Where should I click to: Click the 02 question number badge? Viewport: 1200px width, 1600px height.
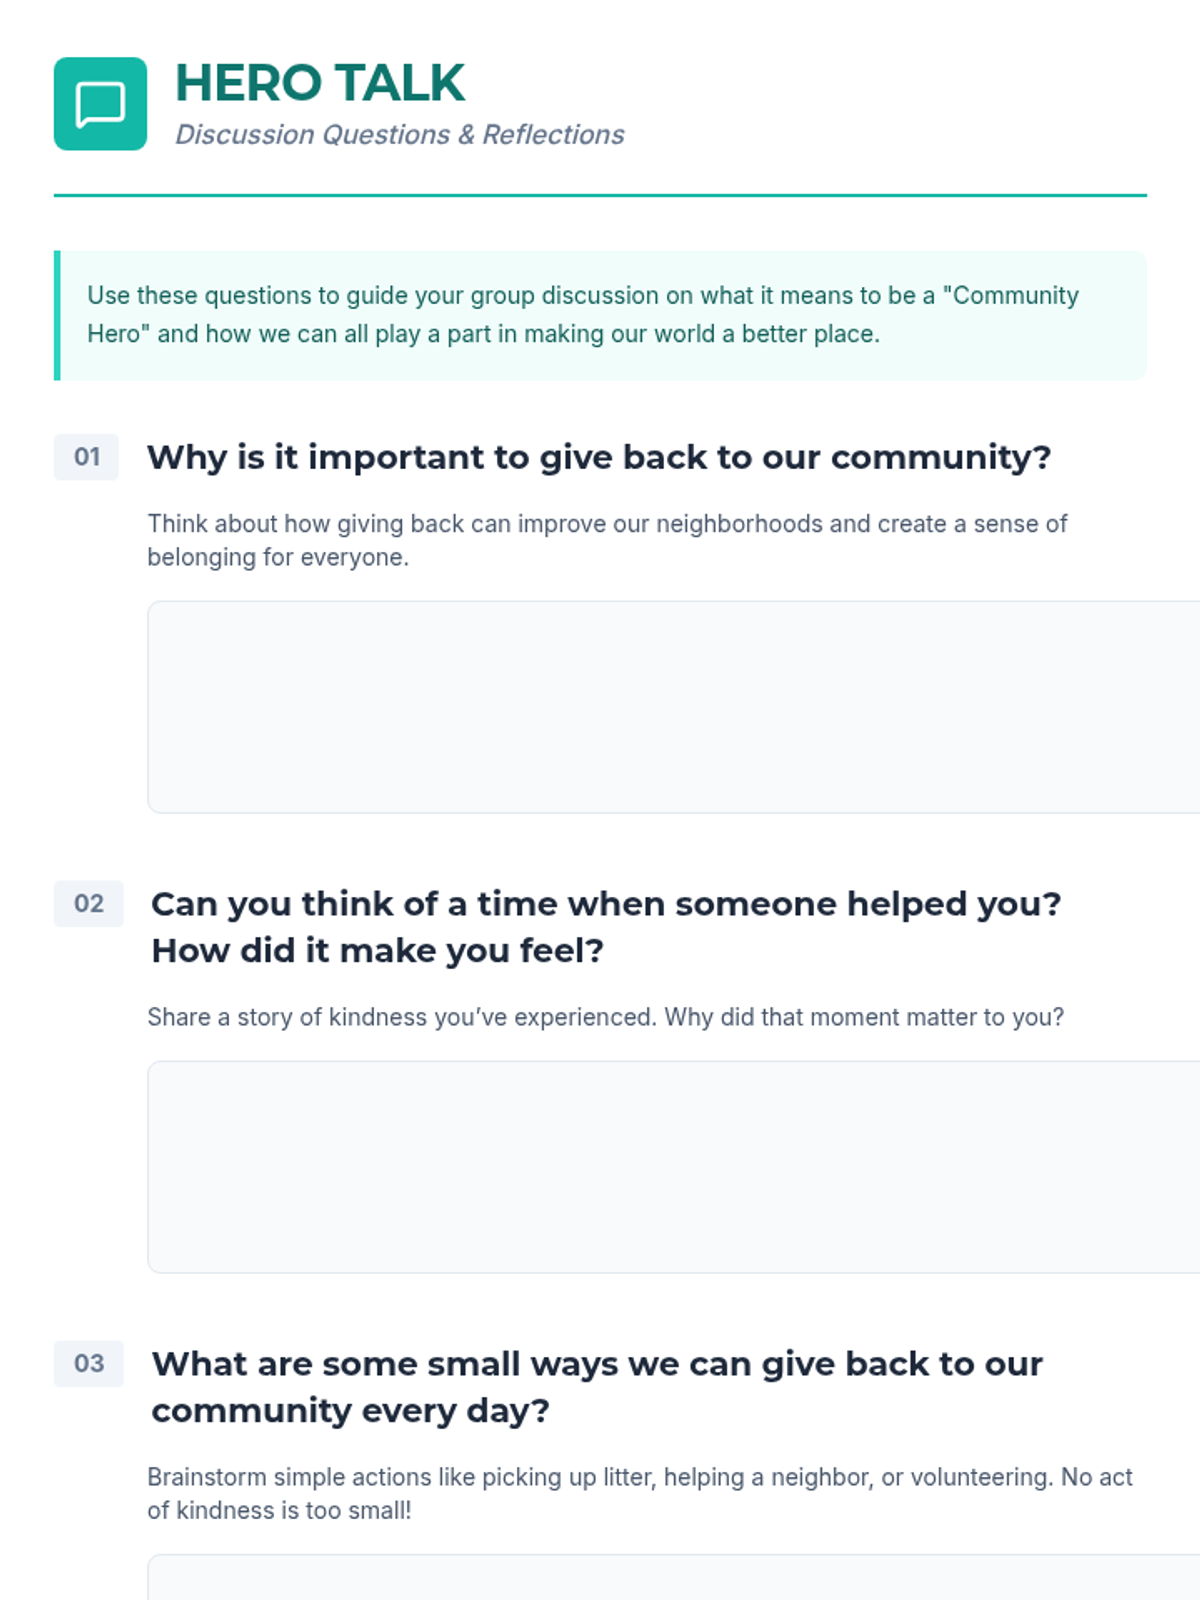tap(89, 904)
